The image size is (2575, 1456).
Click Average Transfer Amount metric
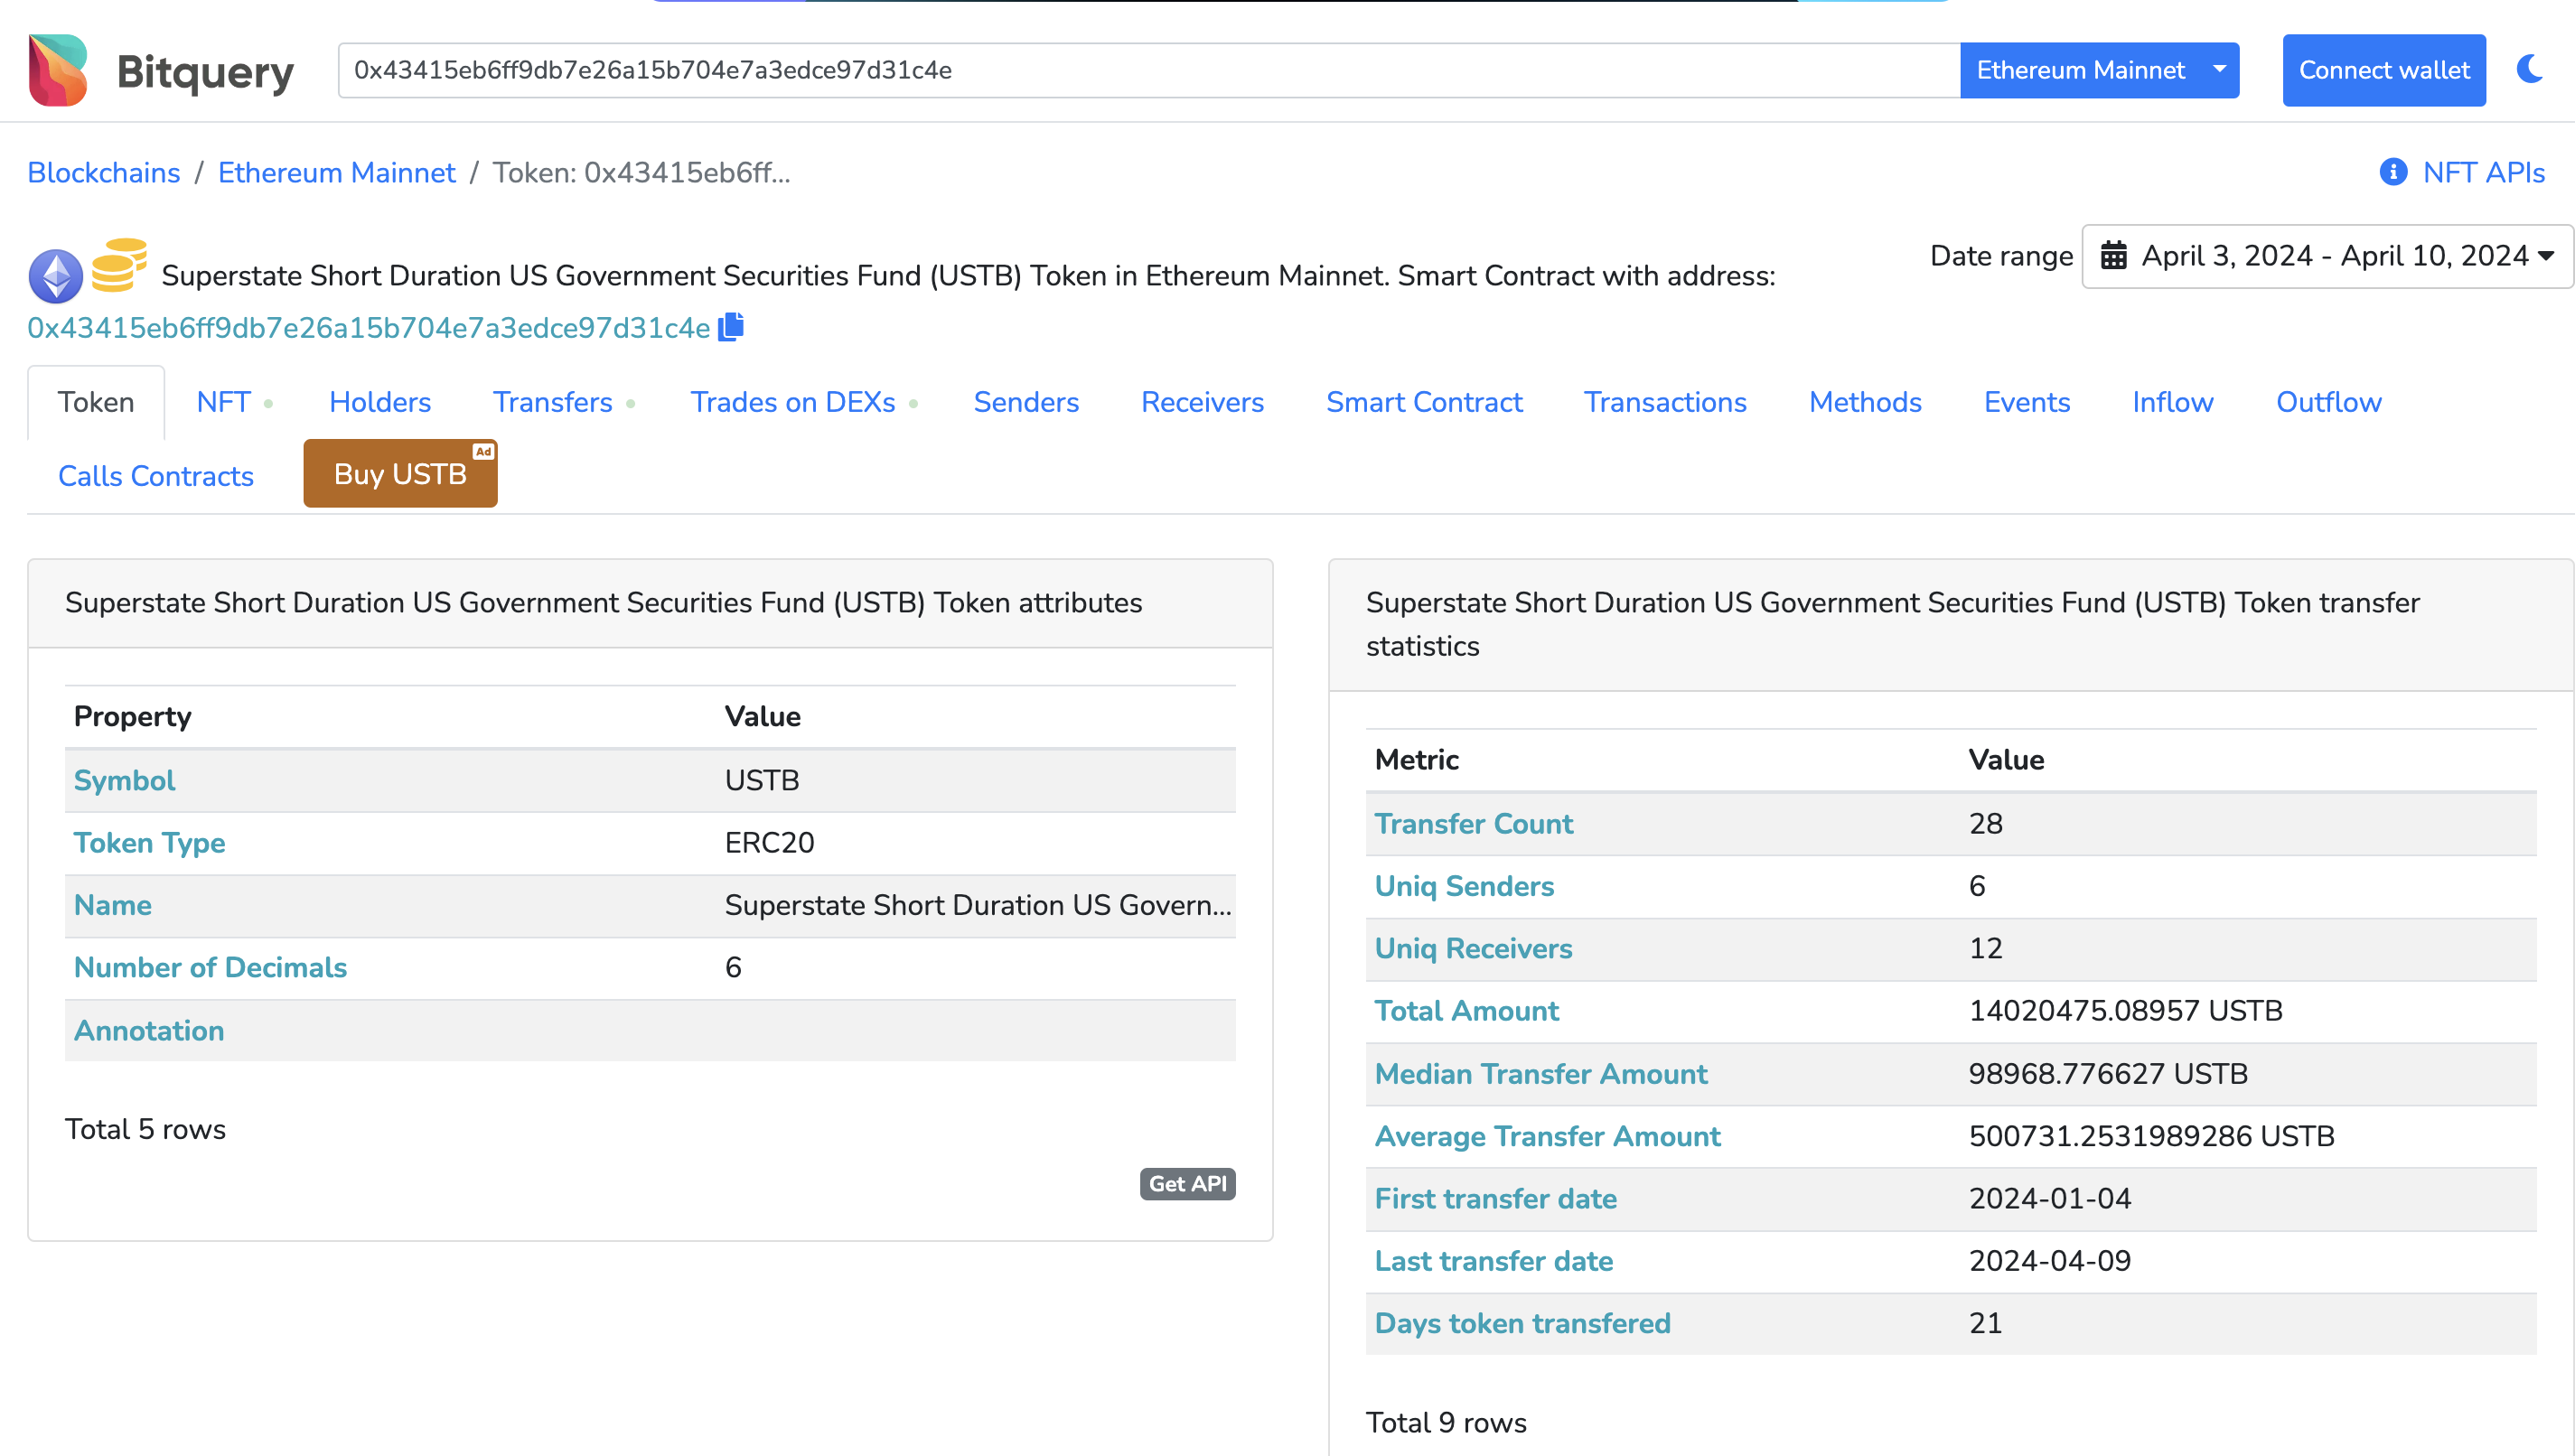1547,1136
